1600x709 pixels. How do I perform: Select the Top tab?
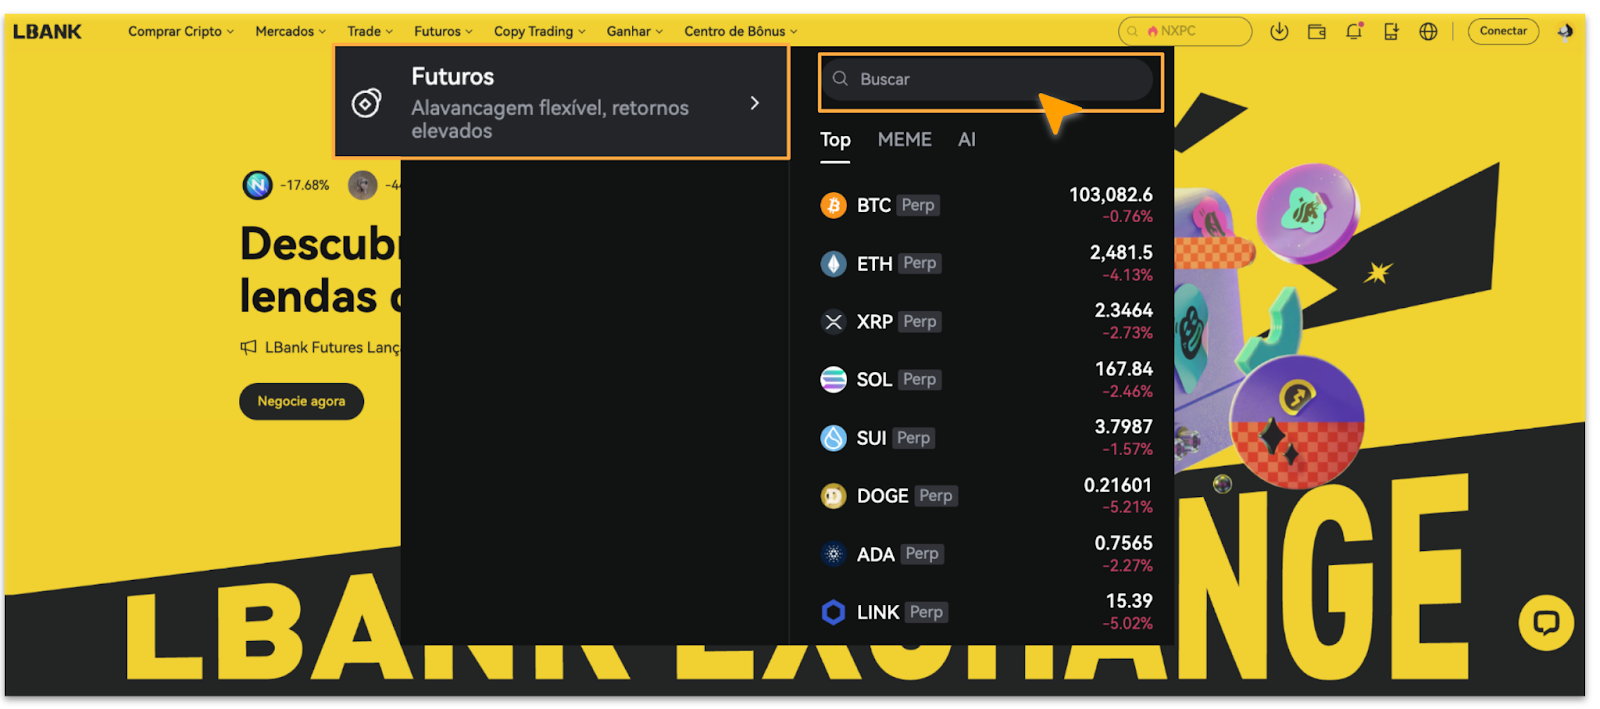[835, 140]
